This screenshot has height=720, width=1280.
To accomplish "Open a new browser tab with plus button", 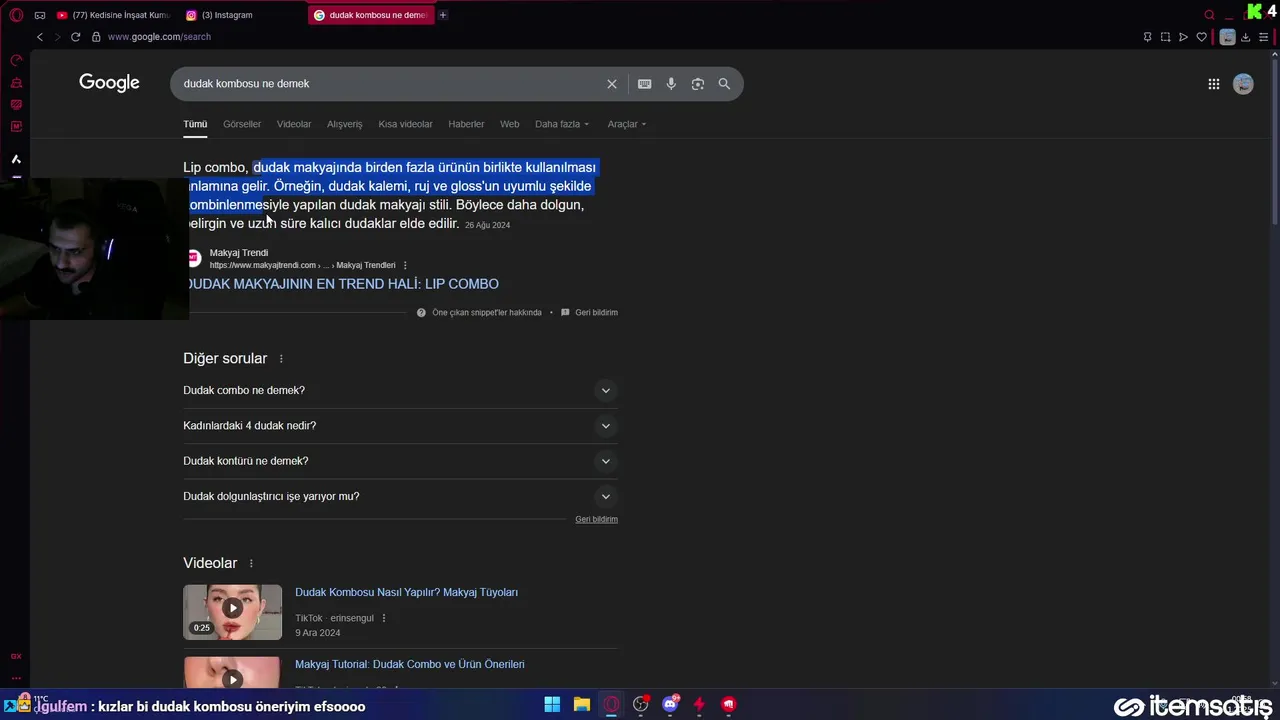I will (443, 15).
